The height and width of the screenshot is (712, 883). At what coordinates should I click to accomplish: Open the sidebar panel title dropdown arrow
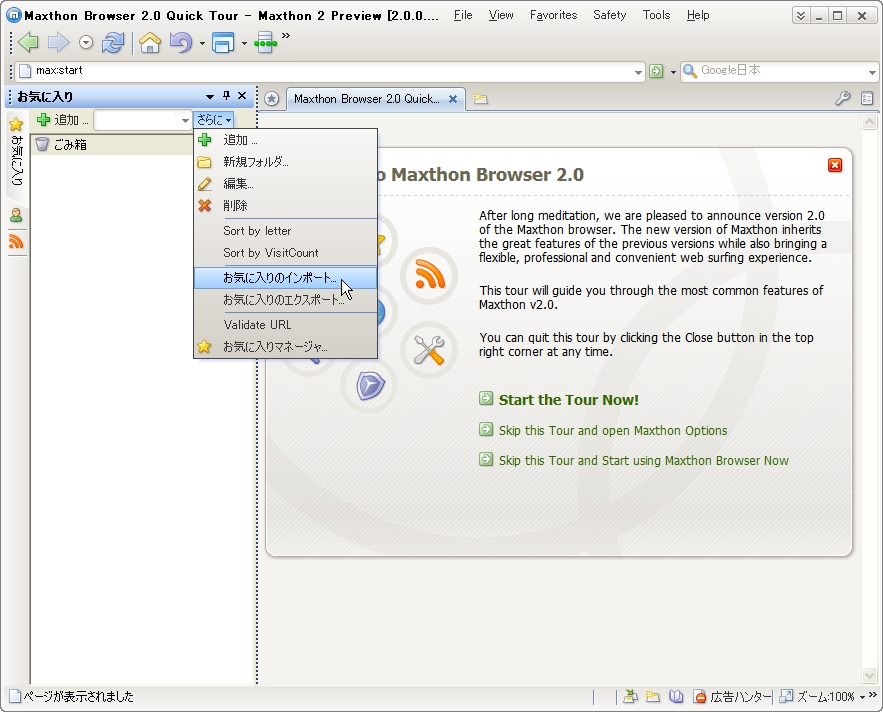[209, 97]
